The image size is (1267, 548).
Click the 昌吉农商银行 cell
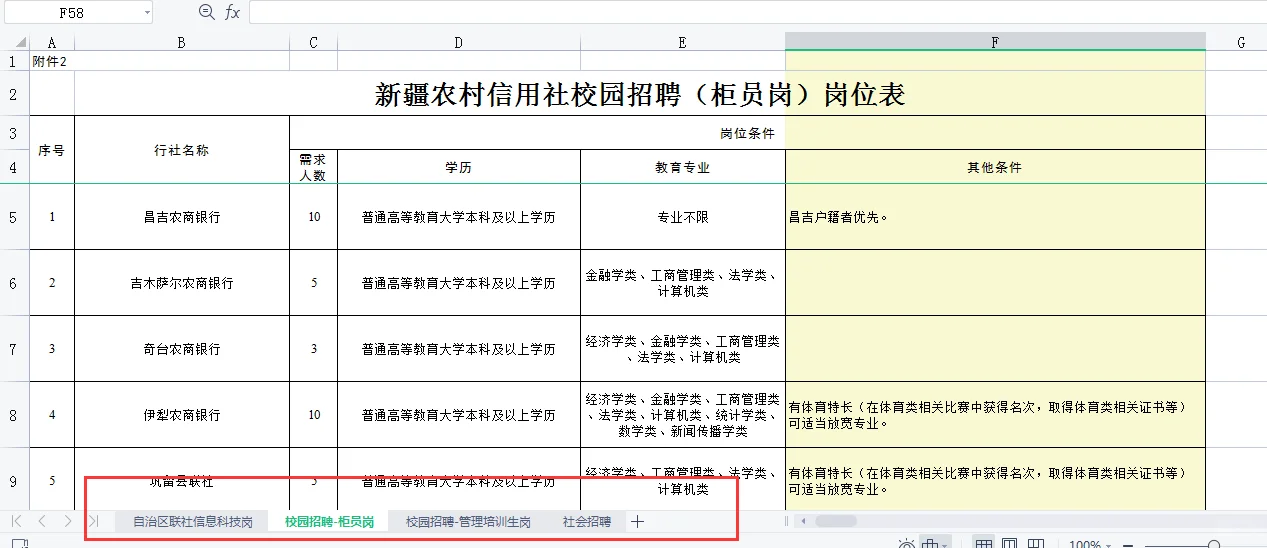pos(182,217)
